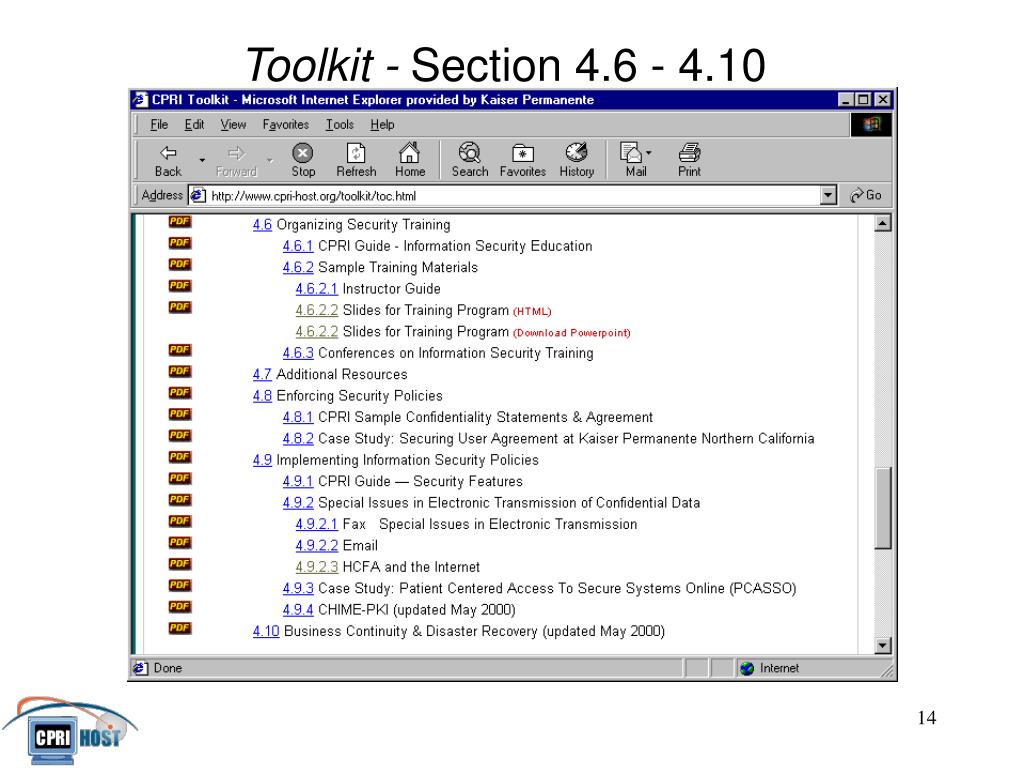1024x768 pixels.
Task: Follow the 4.6.3 Conferences link
Action: click(298, 353)
